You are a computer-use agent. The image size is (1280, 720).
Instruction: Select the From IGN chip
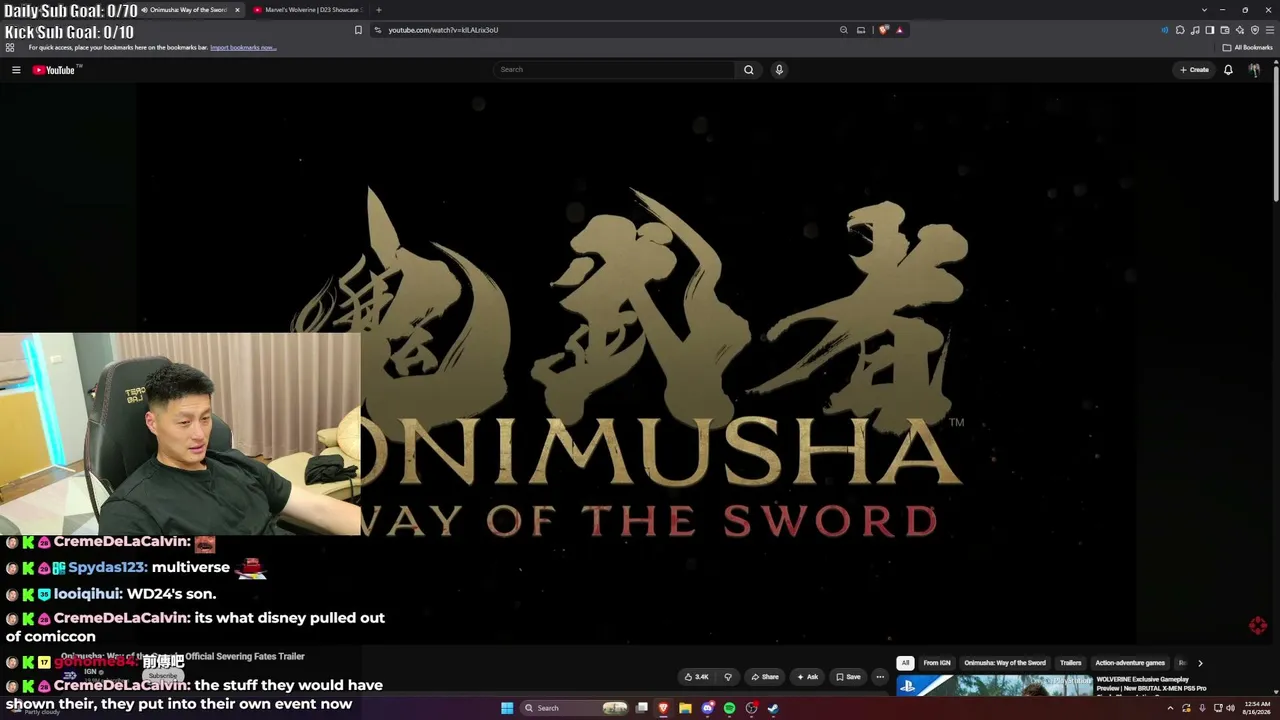(x=937, y=663)
